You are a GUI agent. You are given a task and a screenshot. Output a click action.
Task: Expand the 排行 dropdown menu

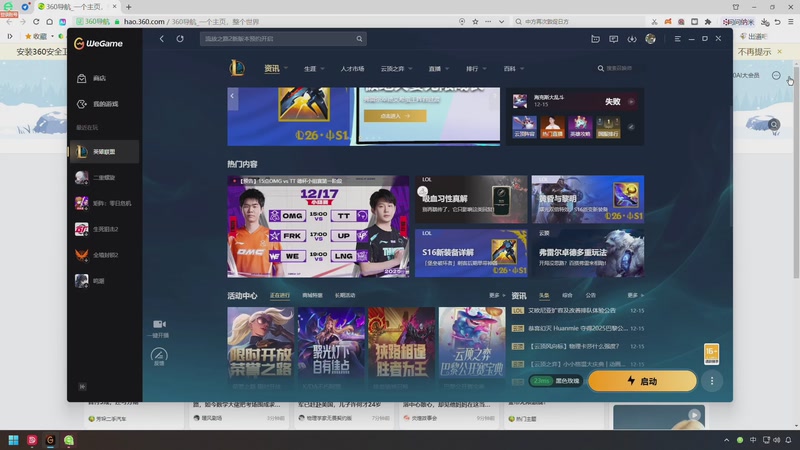pos(476,69)
